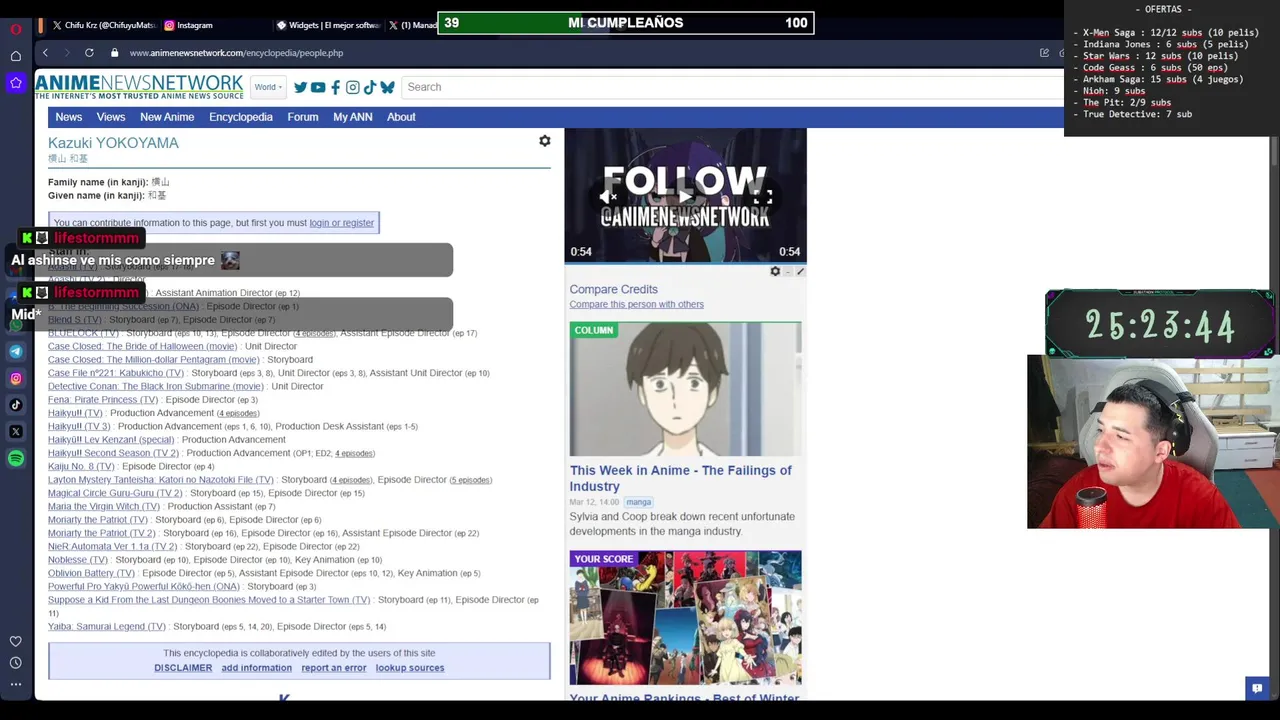Screen dimensions: 1280x720
Task: Make the ANN video fullscreen
Action: (763, 197)
